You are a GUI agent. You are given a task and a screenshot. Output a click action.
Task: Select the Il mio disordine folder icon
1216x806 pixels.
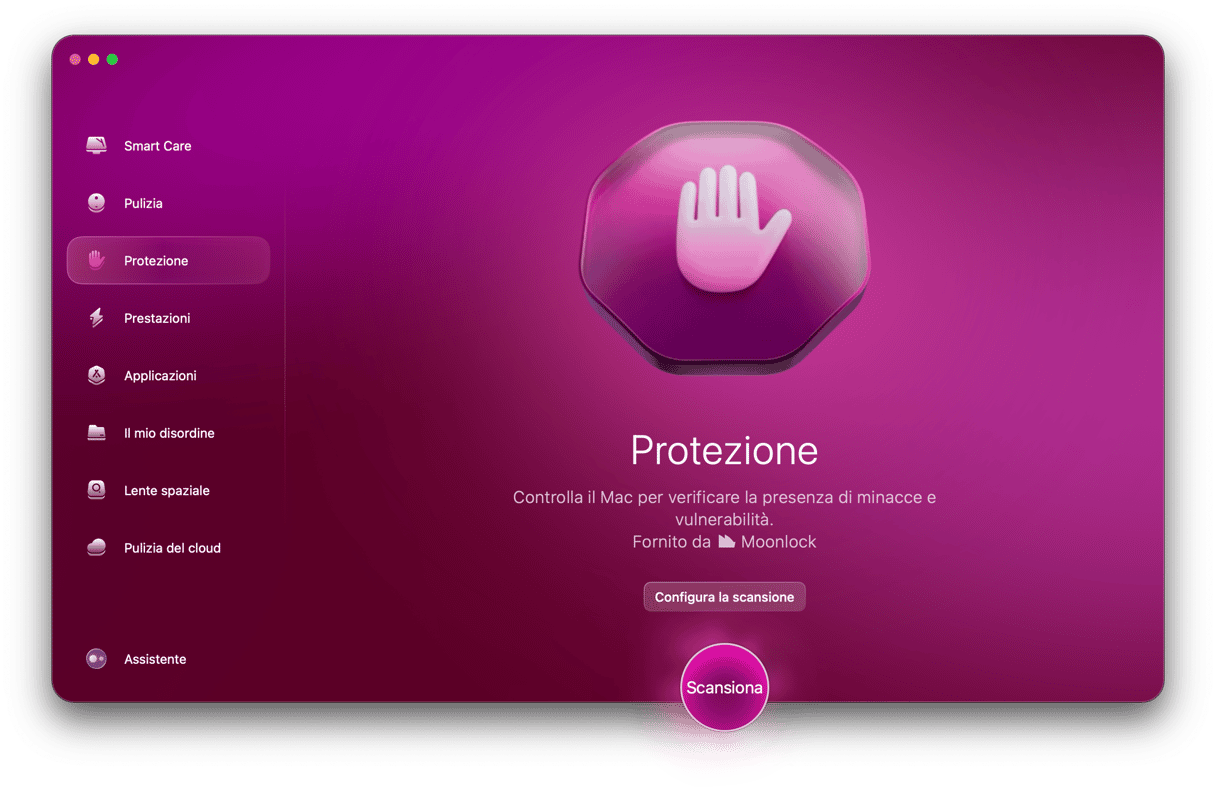96,433
